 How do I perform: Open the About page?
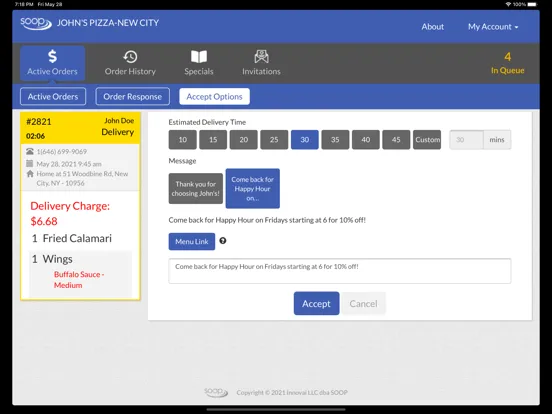(x=433, y=27)
